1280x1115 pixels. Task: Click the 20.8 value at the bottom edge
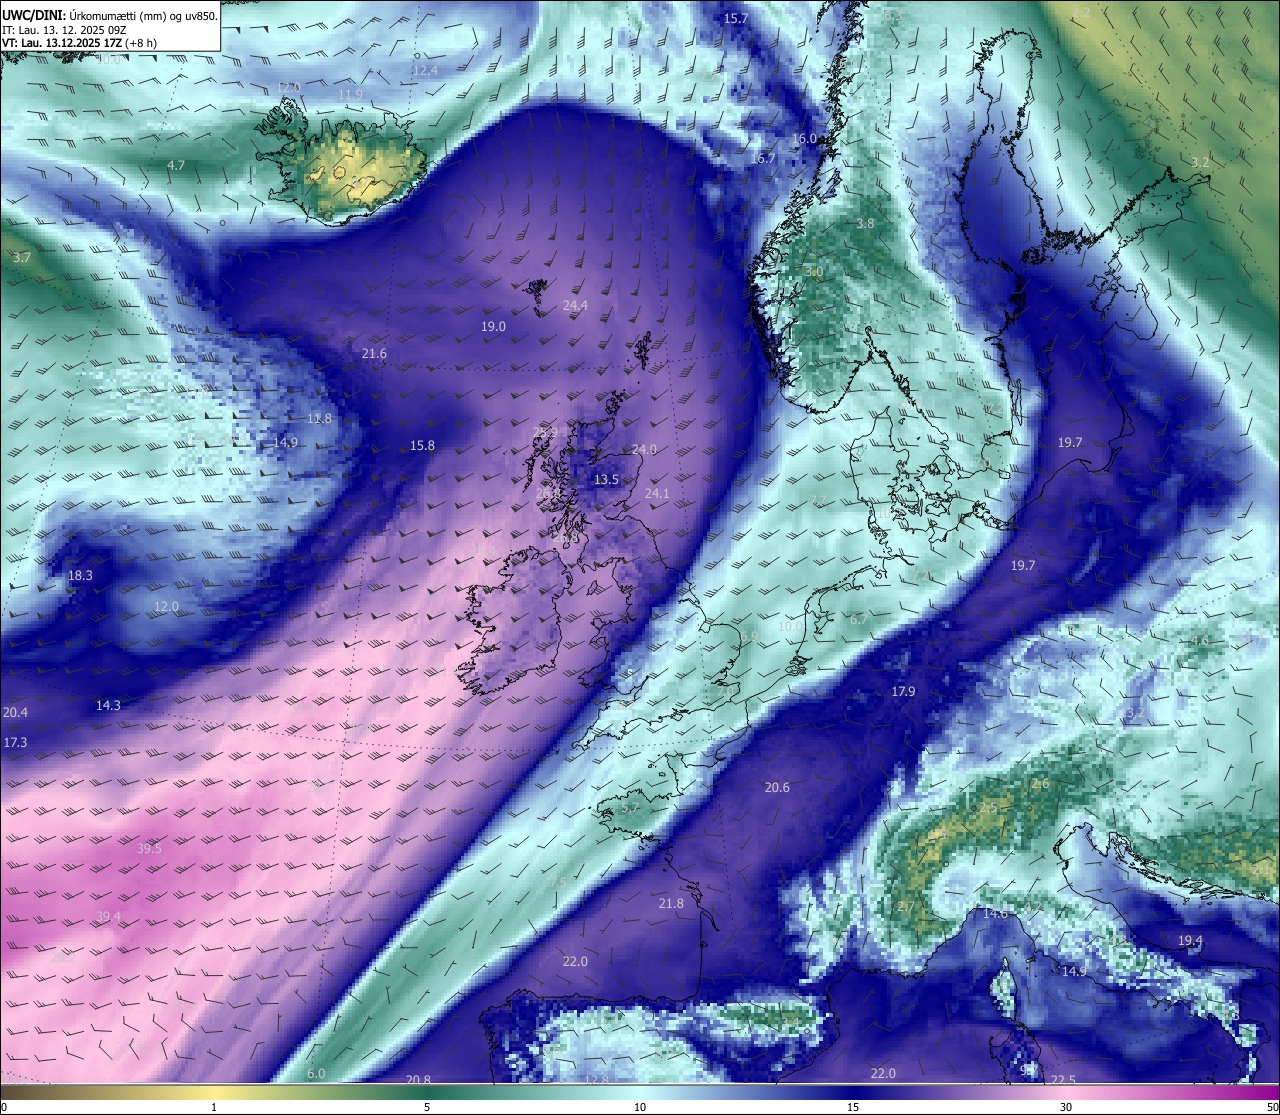click(x=418, y=1080)
